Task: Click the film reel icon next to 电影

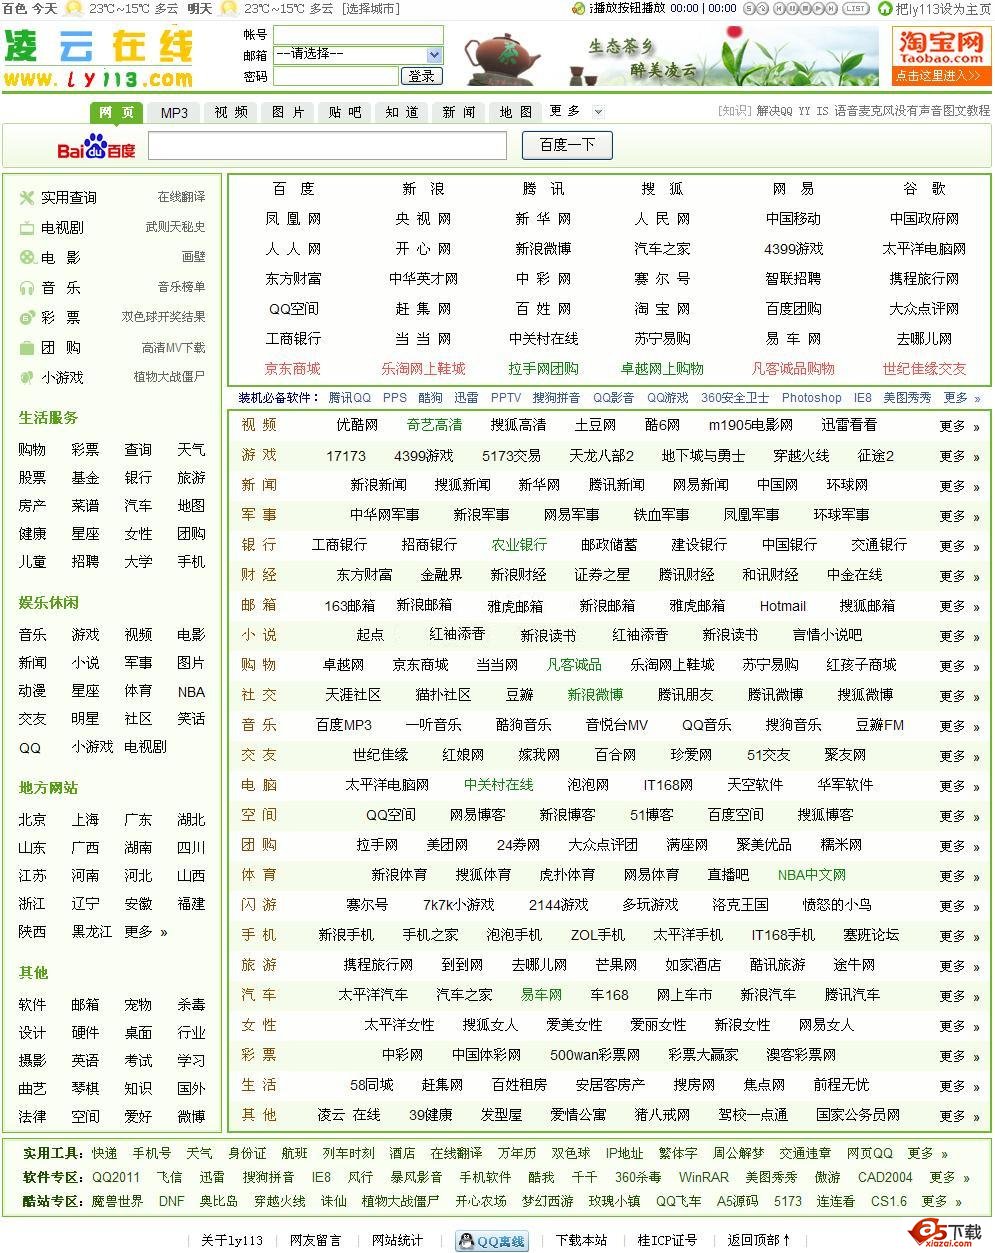Action: (x=27, y=258)
